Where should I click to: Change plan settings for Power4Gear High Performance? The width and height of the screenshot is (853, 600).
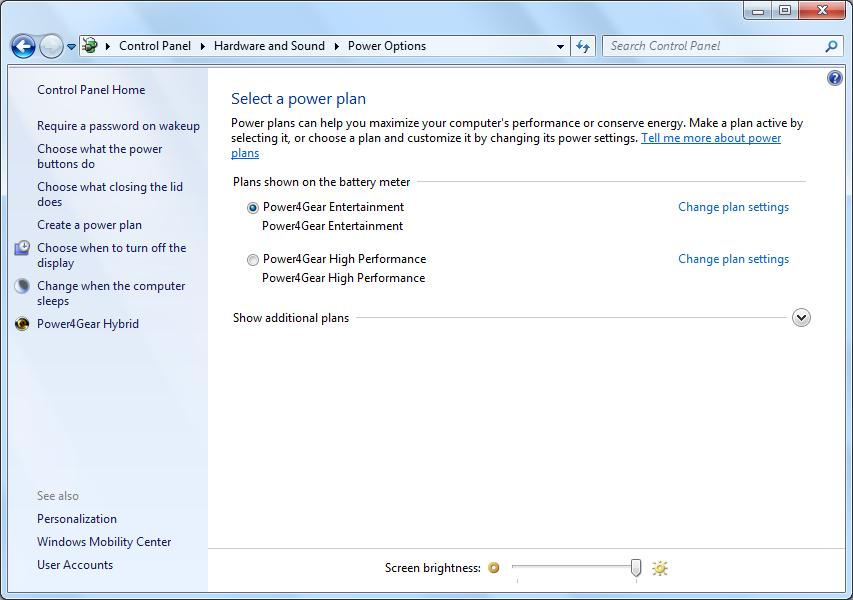coord(733,259)
